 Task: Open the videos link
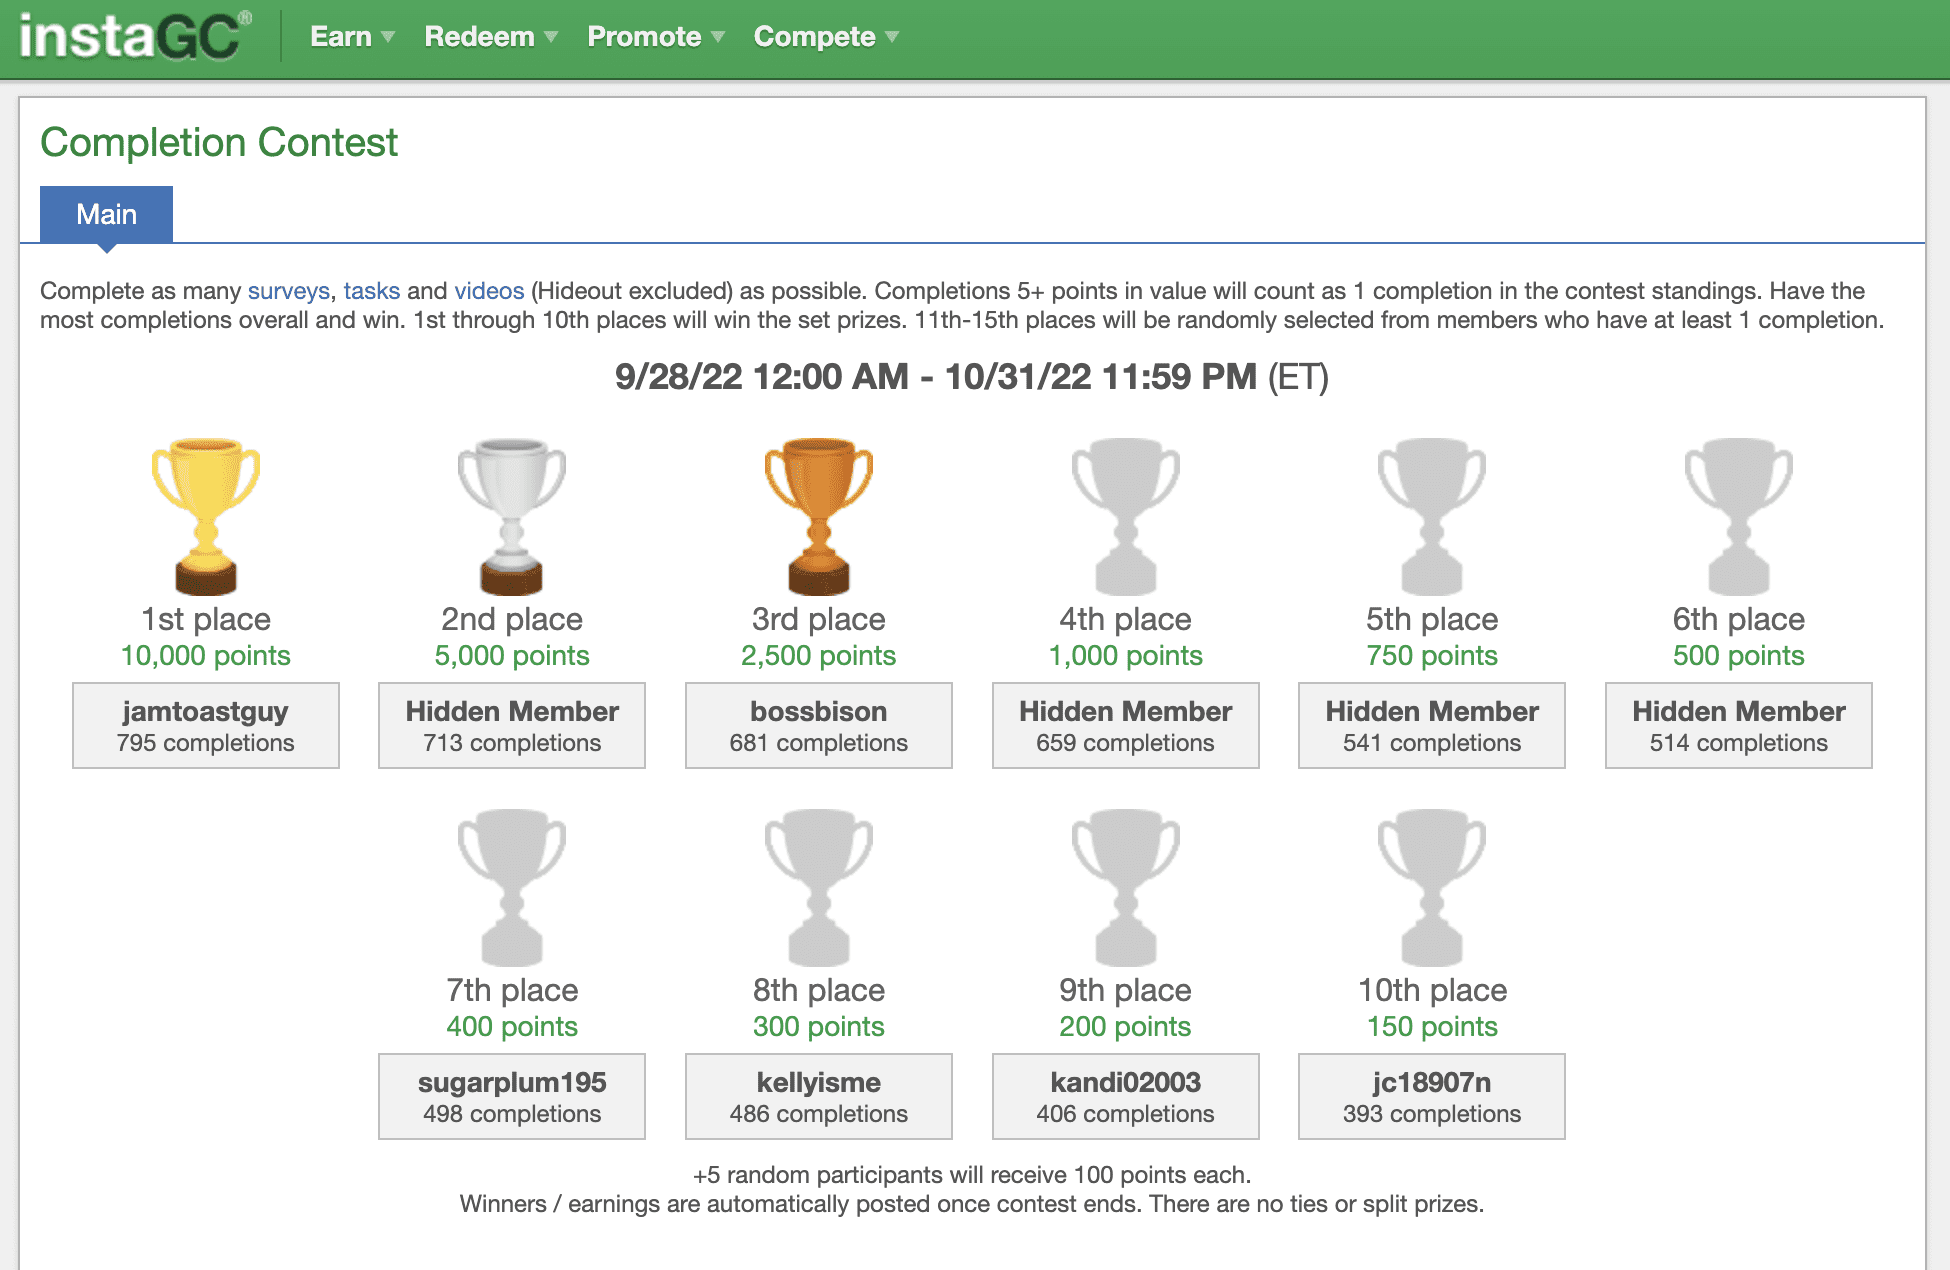489,291
